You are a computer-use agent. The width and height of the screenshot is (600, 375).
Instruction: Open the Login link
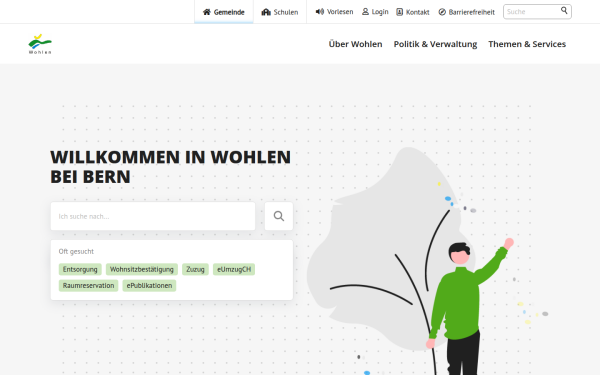click(x=375, y=12)
